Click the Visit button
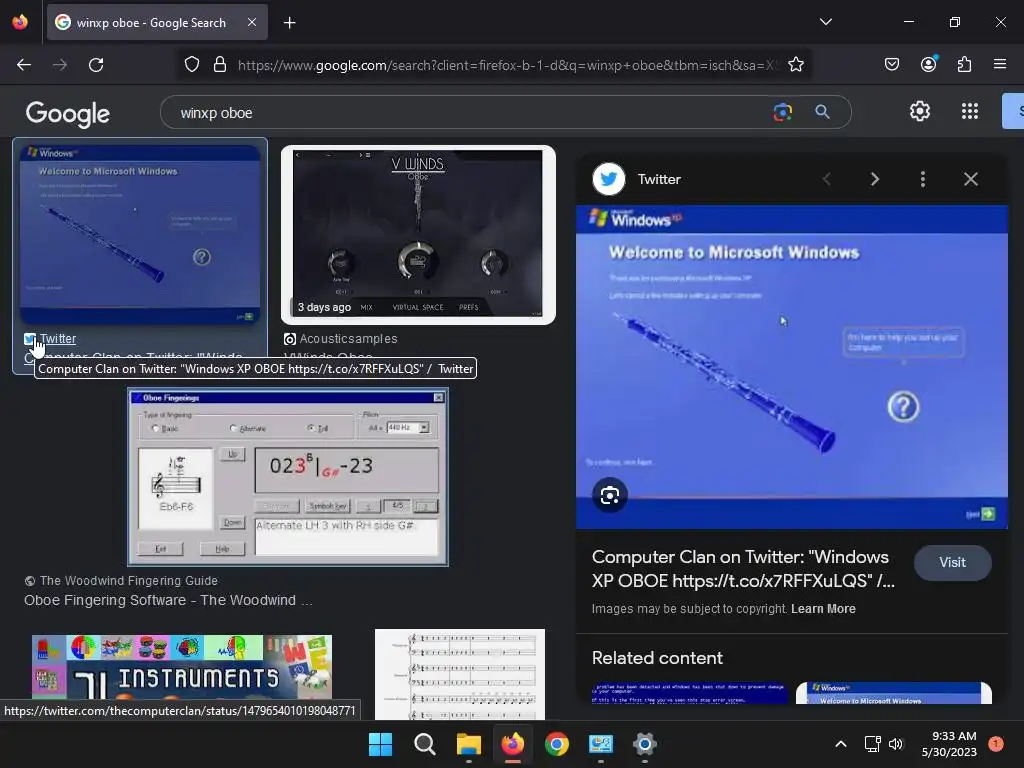 click(952, 562)
